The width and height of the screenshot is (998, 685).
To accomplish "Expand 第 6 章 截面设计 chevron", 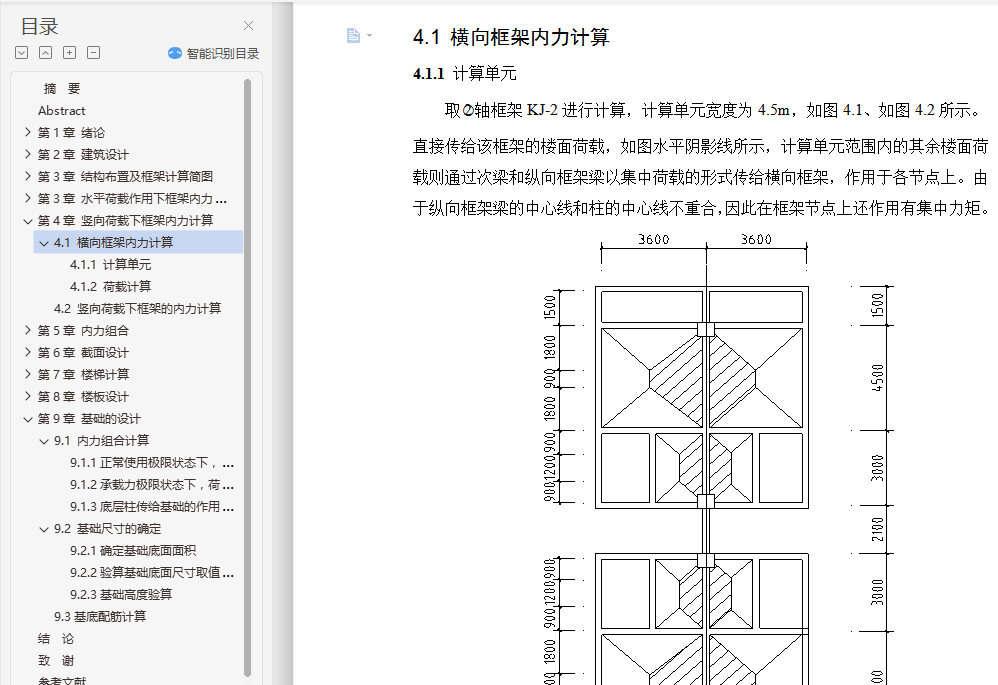I will pos(27,352).
